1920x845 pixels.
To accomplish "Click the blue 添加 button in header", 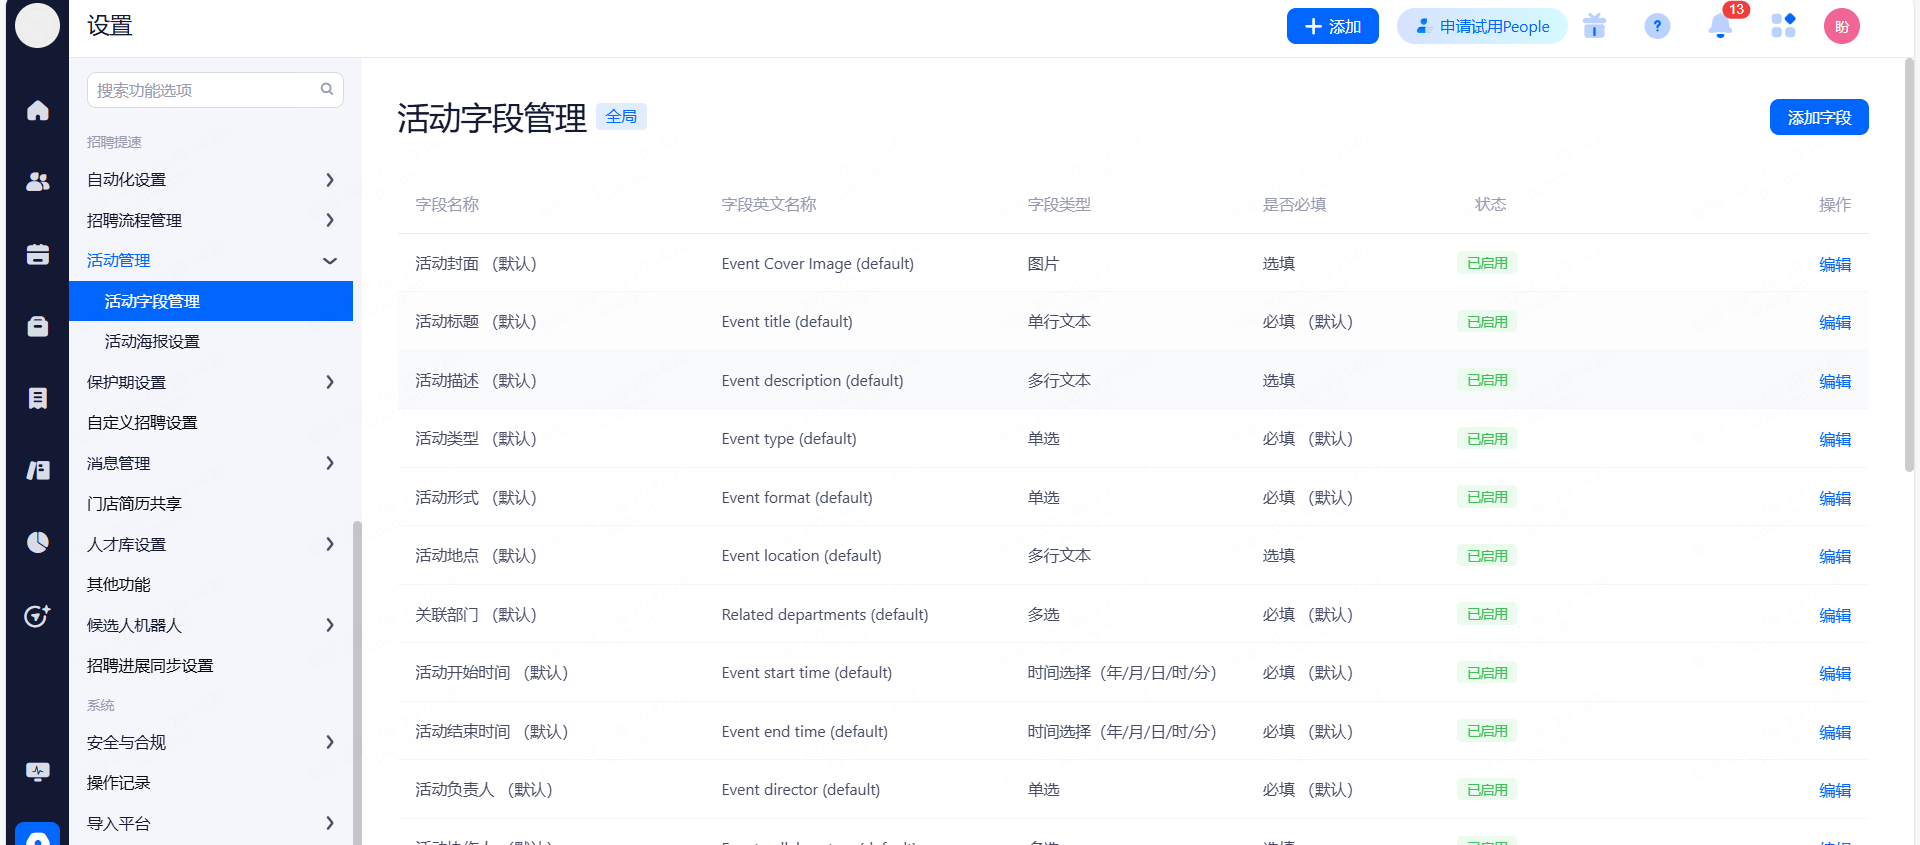I will point(1332,27).
